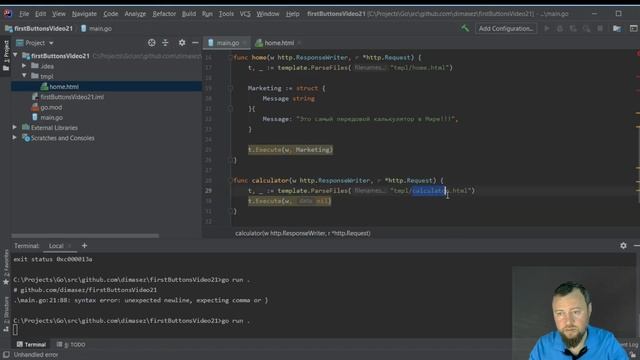
Task: Click the Build hammer icon
Action: (465, 28)
